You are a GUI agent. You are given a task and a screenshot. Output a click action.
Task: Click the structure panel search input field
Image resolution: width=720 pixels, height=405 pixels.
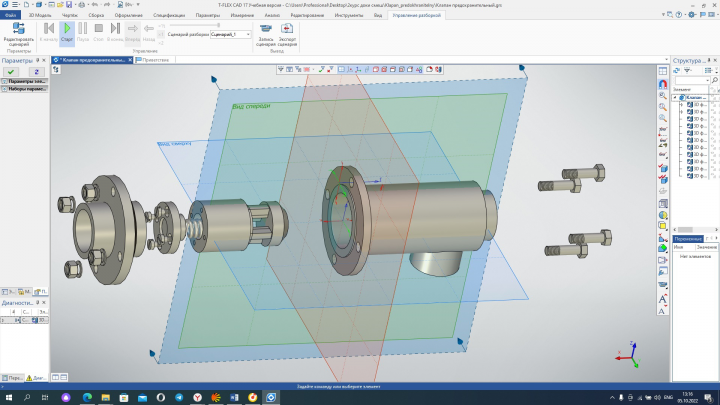tap(692, 80)
